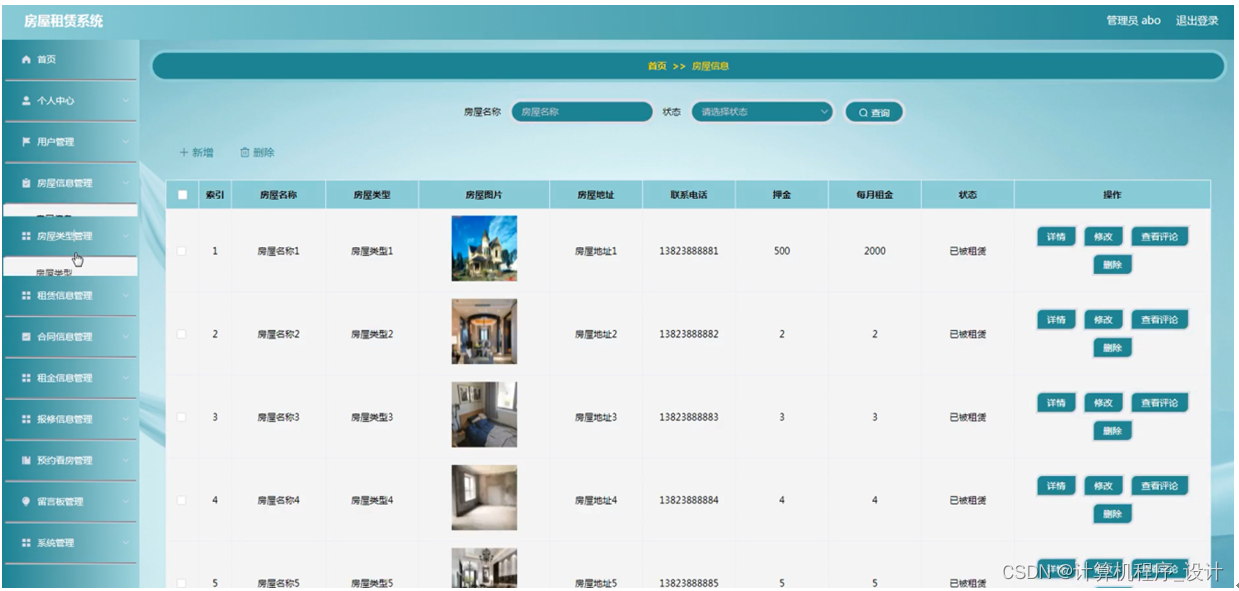Check the checkbox for row 房屋名称2
Viewport: 1239px width, 591px height.
[x=182, y=334]
